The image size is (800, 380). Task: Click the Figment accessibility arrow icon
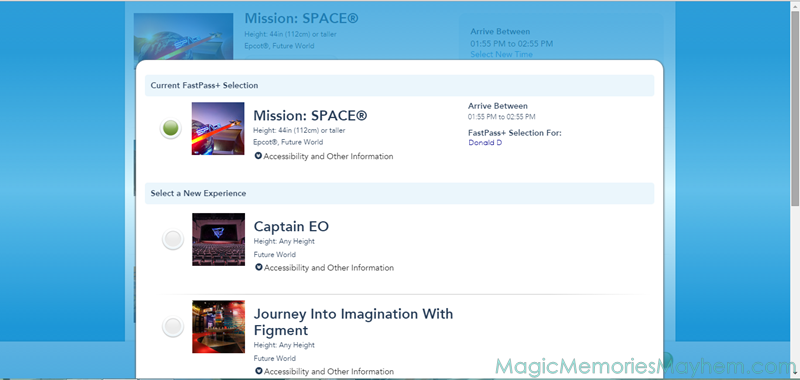pyautogui.click(x=259, y=371)
